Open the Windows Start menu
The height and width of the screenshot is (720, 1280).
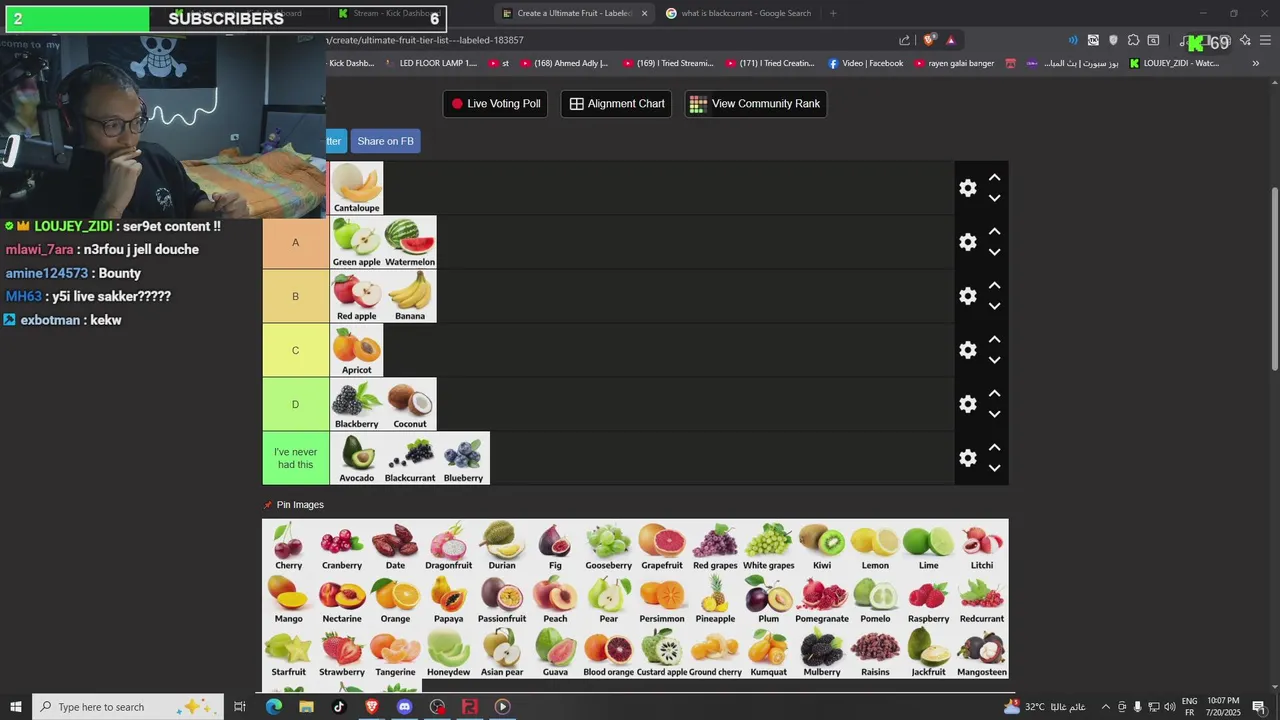[15, 707]
